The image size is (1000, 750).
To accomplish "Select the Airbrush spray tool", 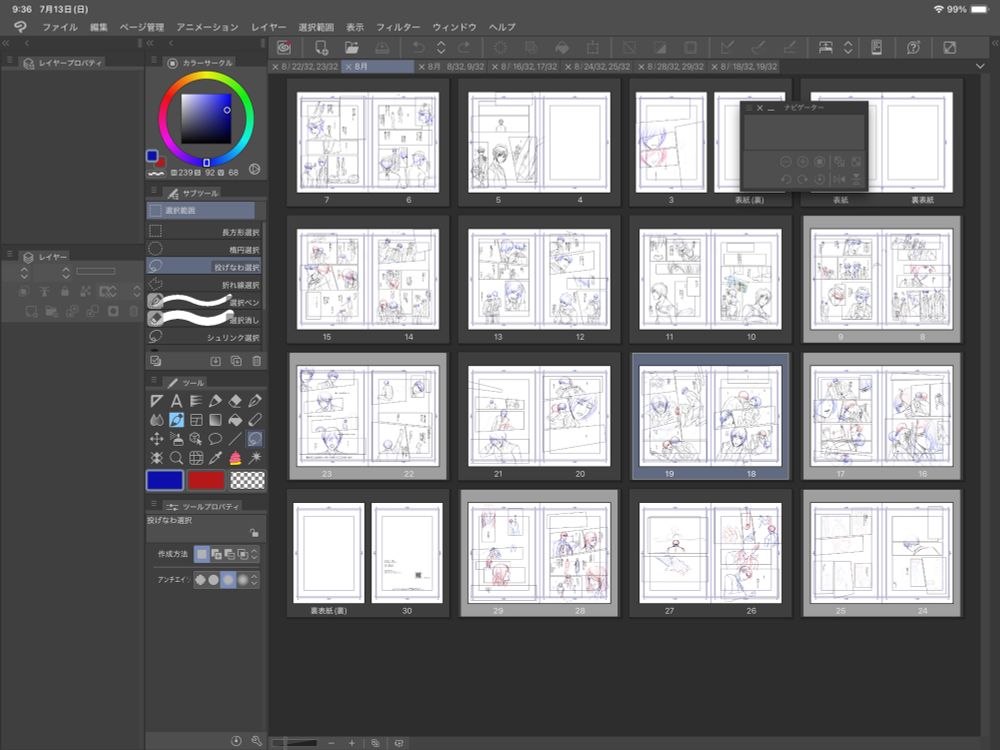I will [x=176, y=439].
